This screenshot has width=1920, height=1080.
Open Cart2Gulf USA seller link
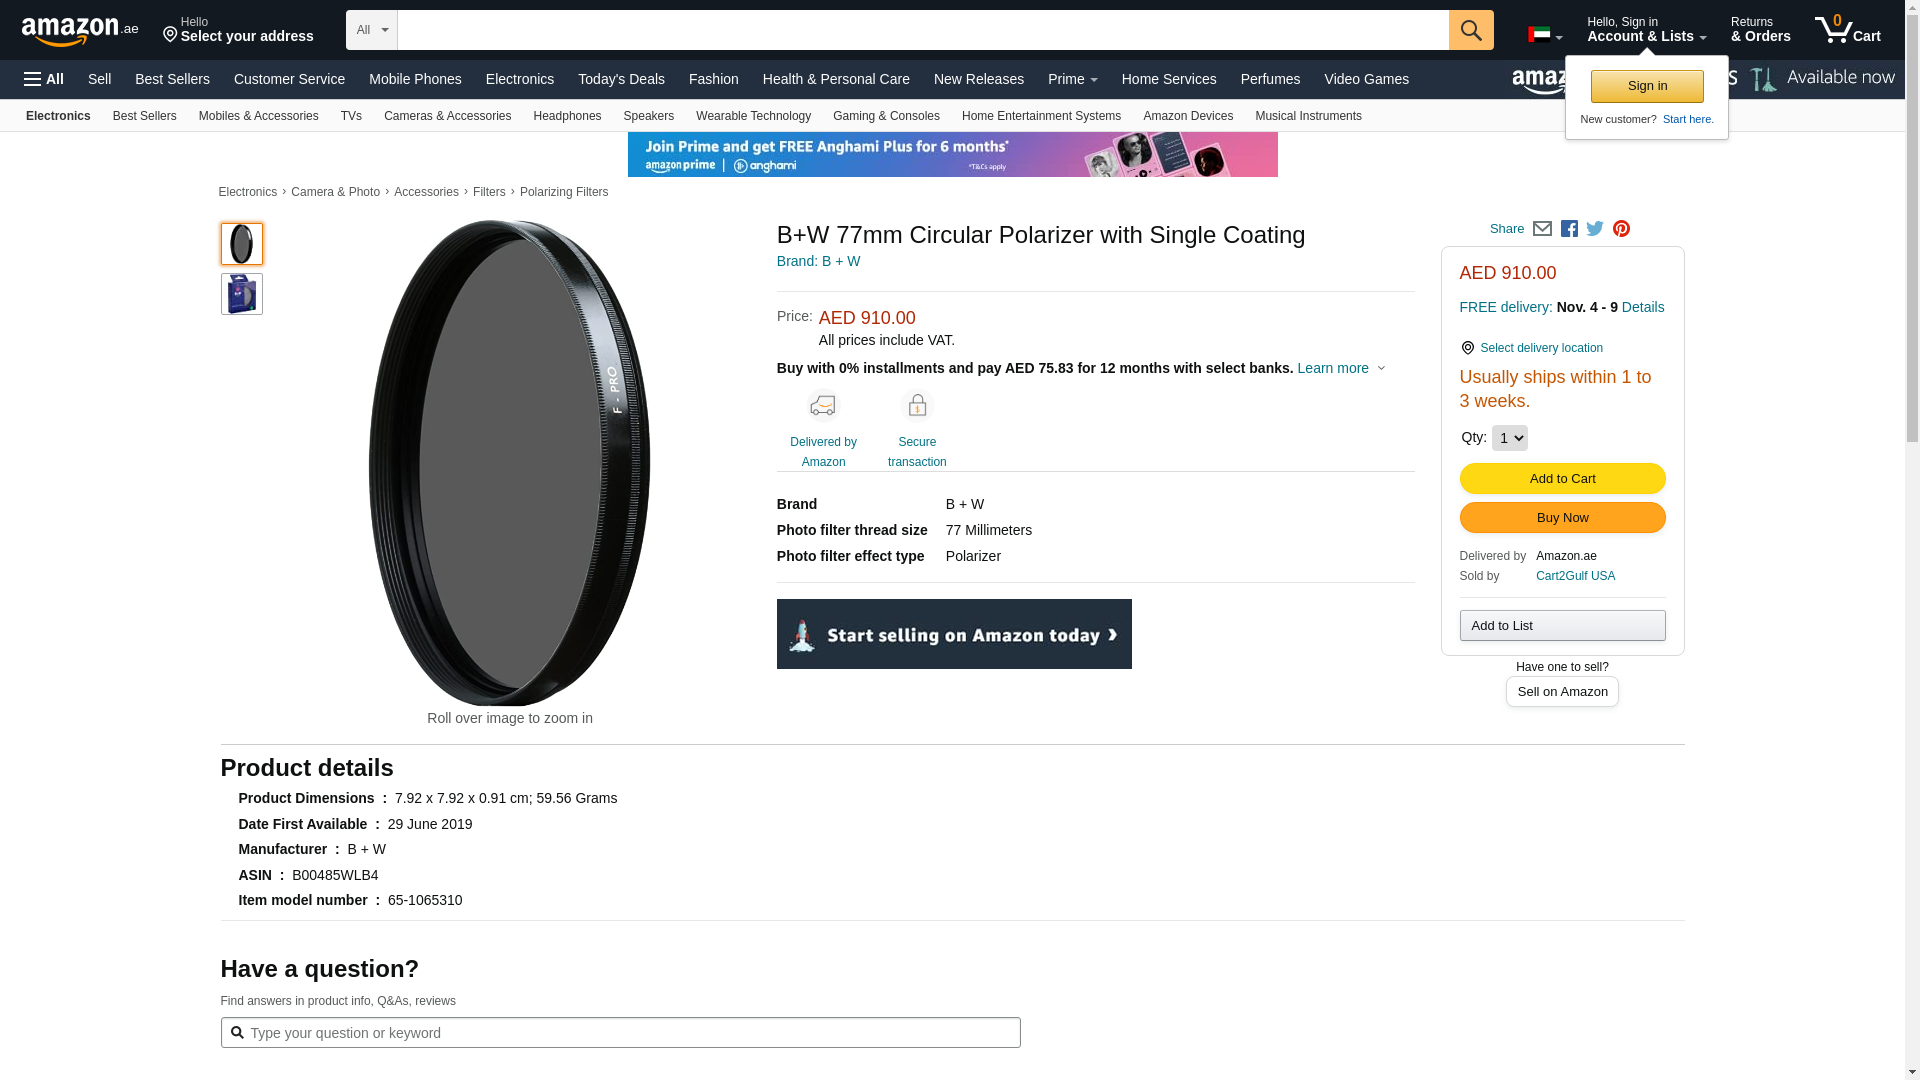pyautogui.click(x=1575, y=576)
